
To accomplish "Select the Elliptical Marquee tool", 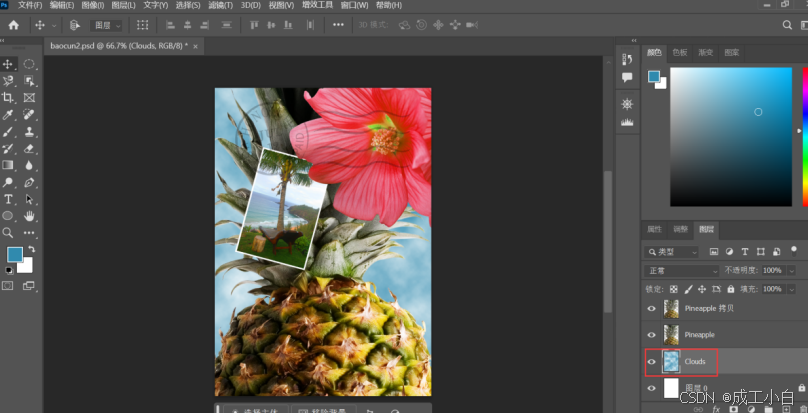I will tap(29, 64).
